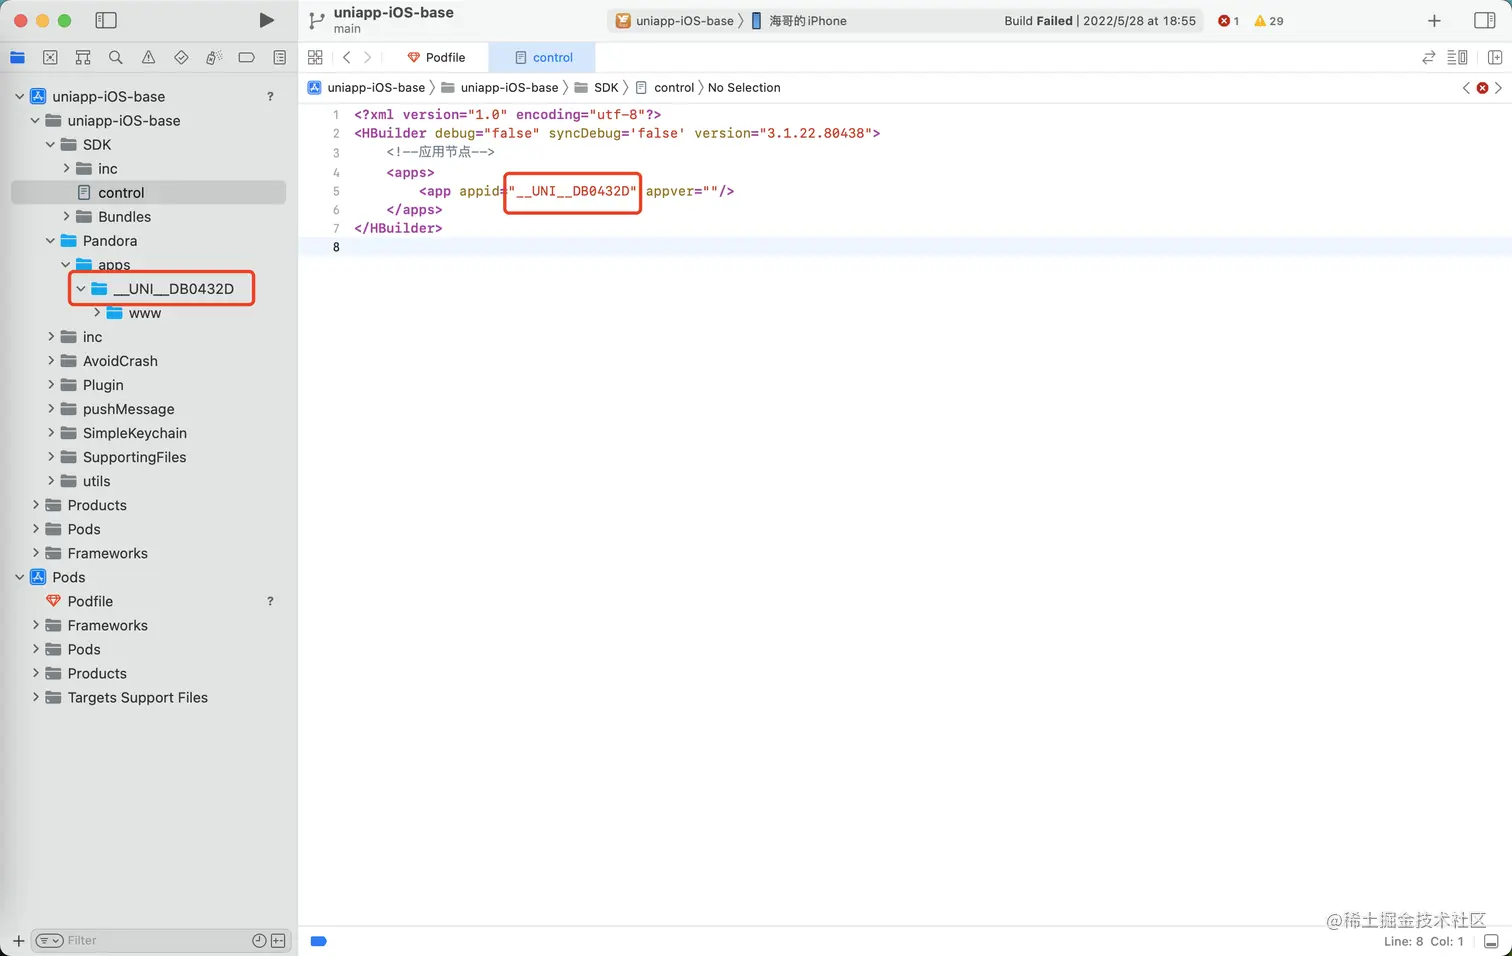Open the Test navigator diamond icon
Image resolution: width=1512 pixels, height=956 pixels.
181,57
